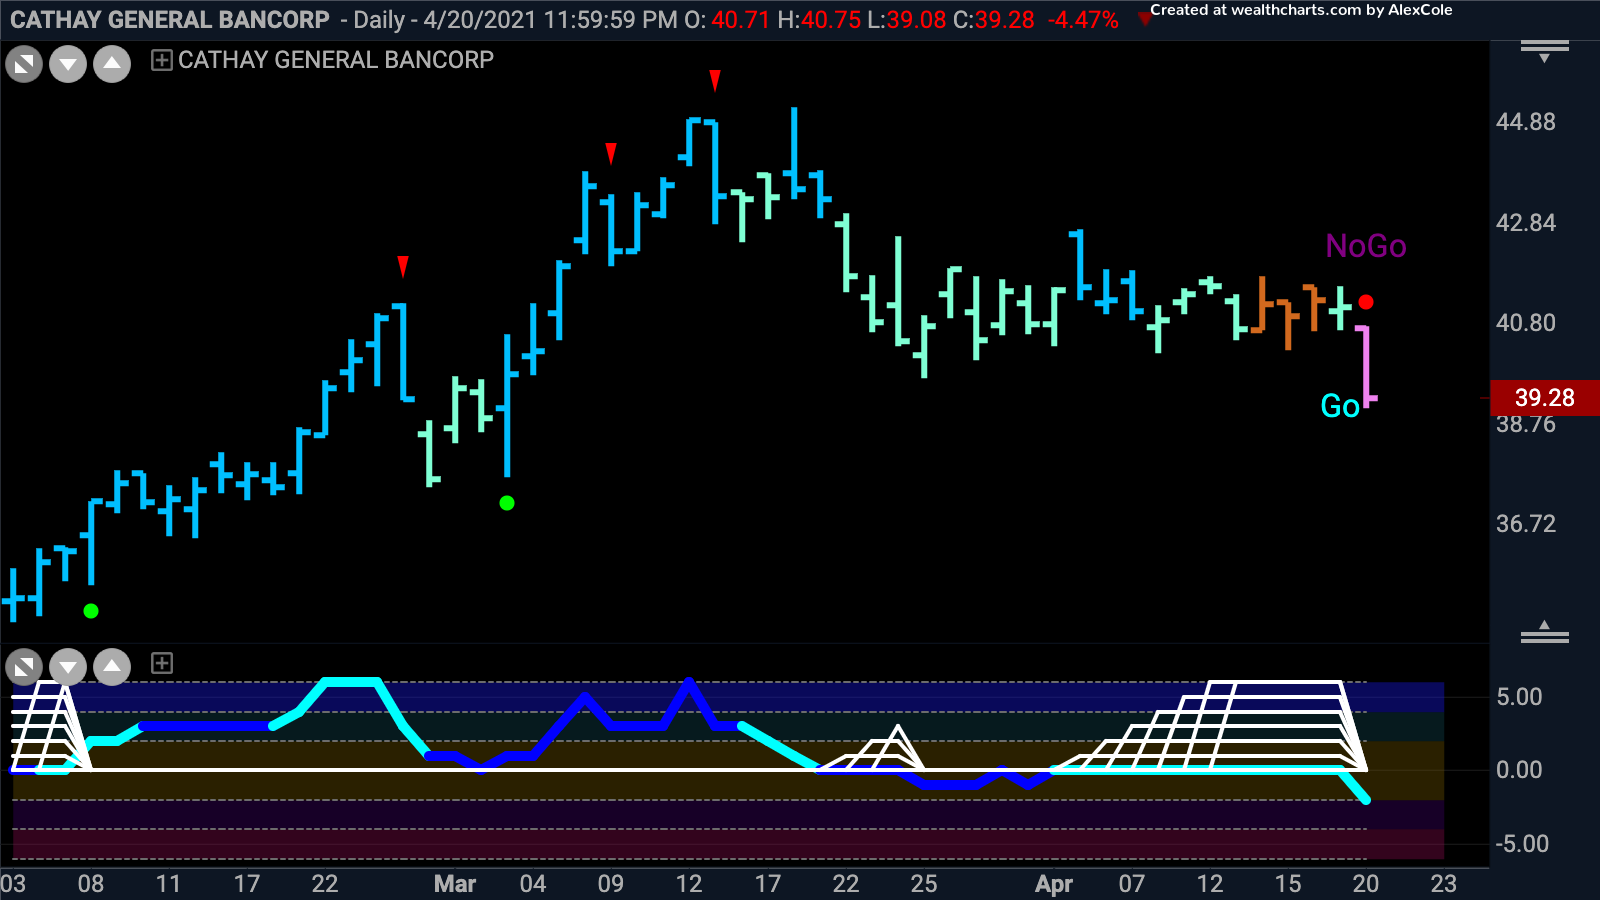Click the Created at wealthcharts.com by AlexCole text

point(1301,10)
